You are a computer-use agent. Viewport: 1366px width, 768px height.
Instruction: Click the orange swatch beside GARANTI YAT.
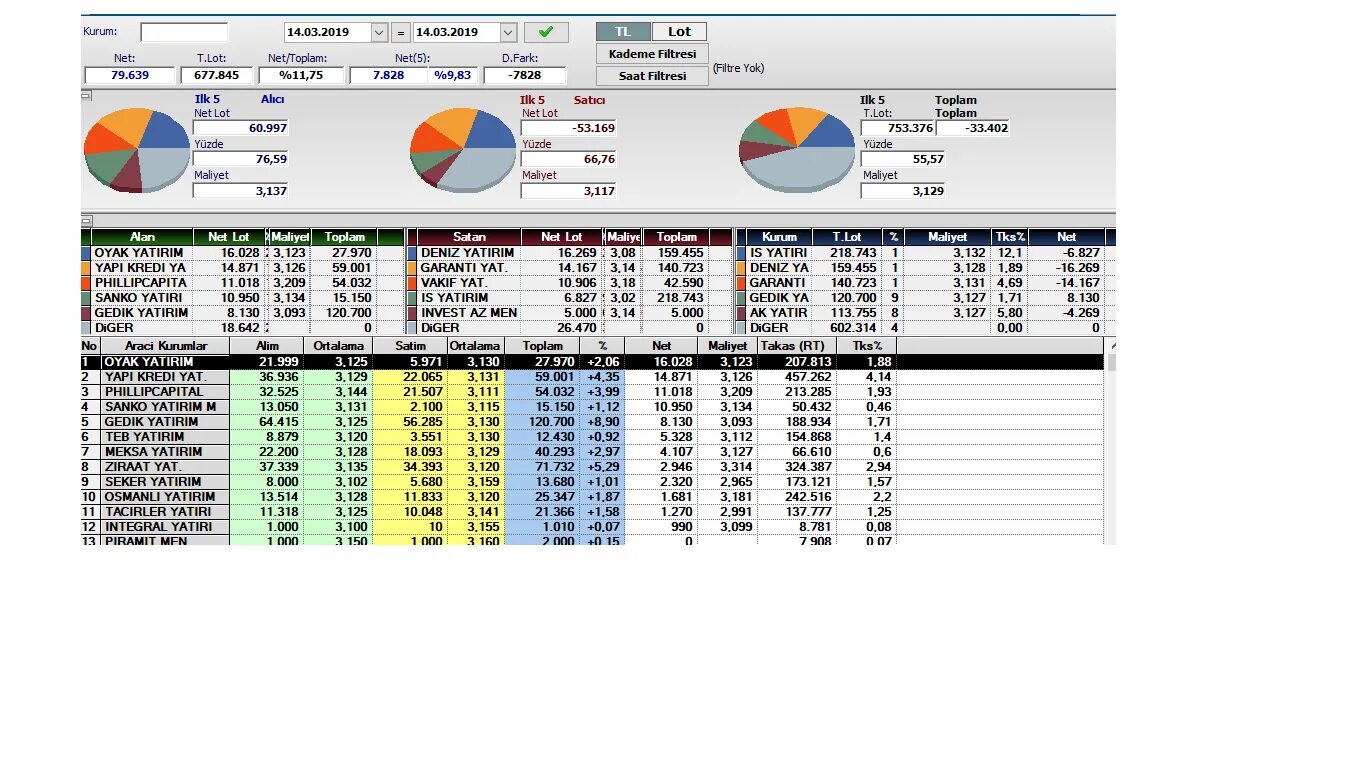pos(412,268)
